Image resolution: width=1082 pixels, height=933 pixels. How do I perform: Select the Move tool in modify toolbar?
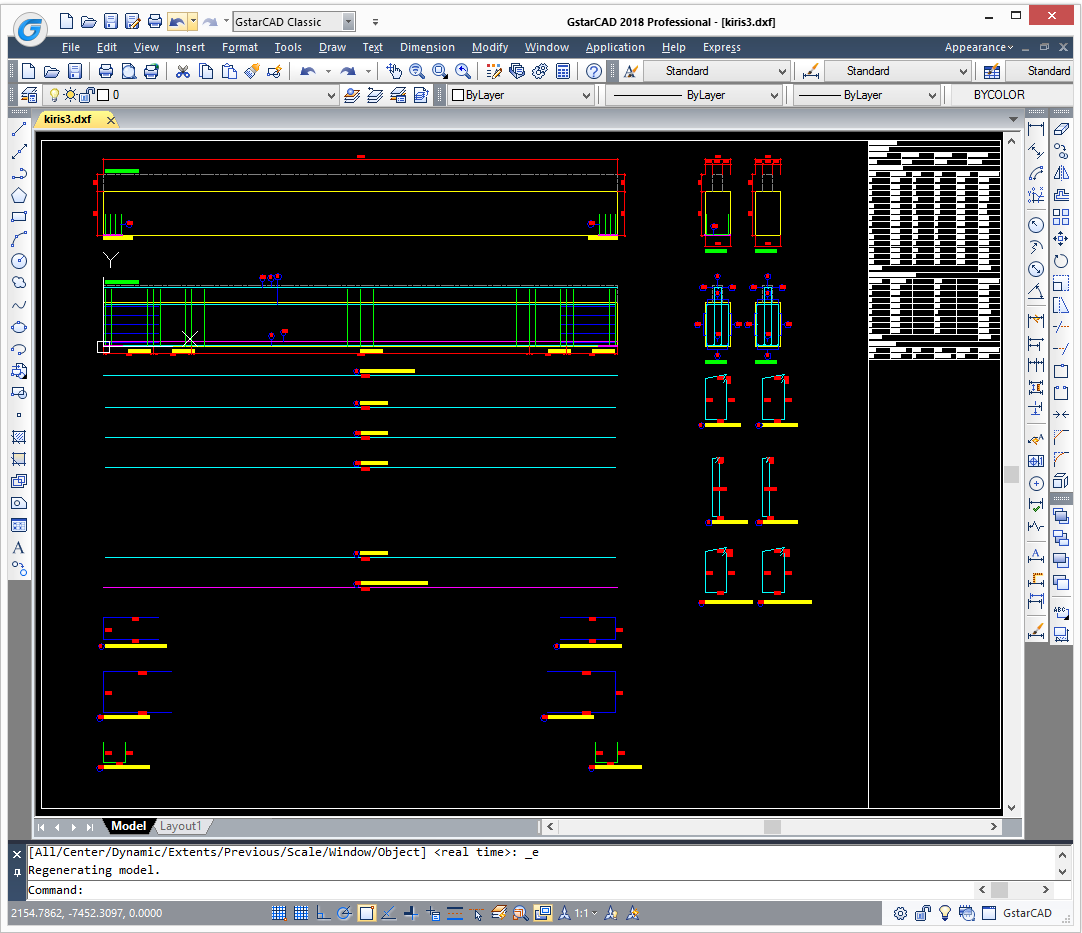(x=1061, y=239)
